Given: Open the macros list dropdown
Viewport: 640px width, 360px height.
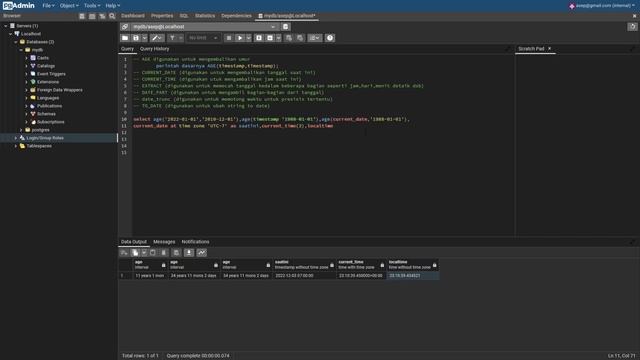Looking at the screenshot, I should coord(314,38).
